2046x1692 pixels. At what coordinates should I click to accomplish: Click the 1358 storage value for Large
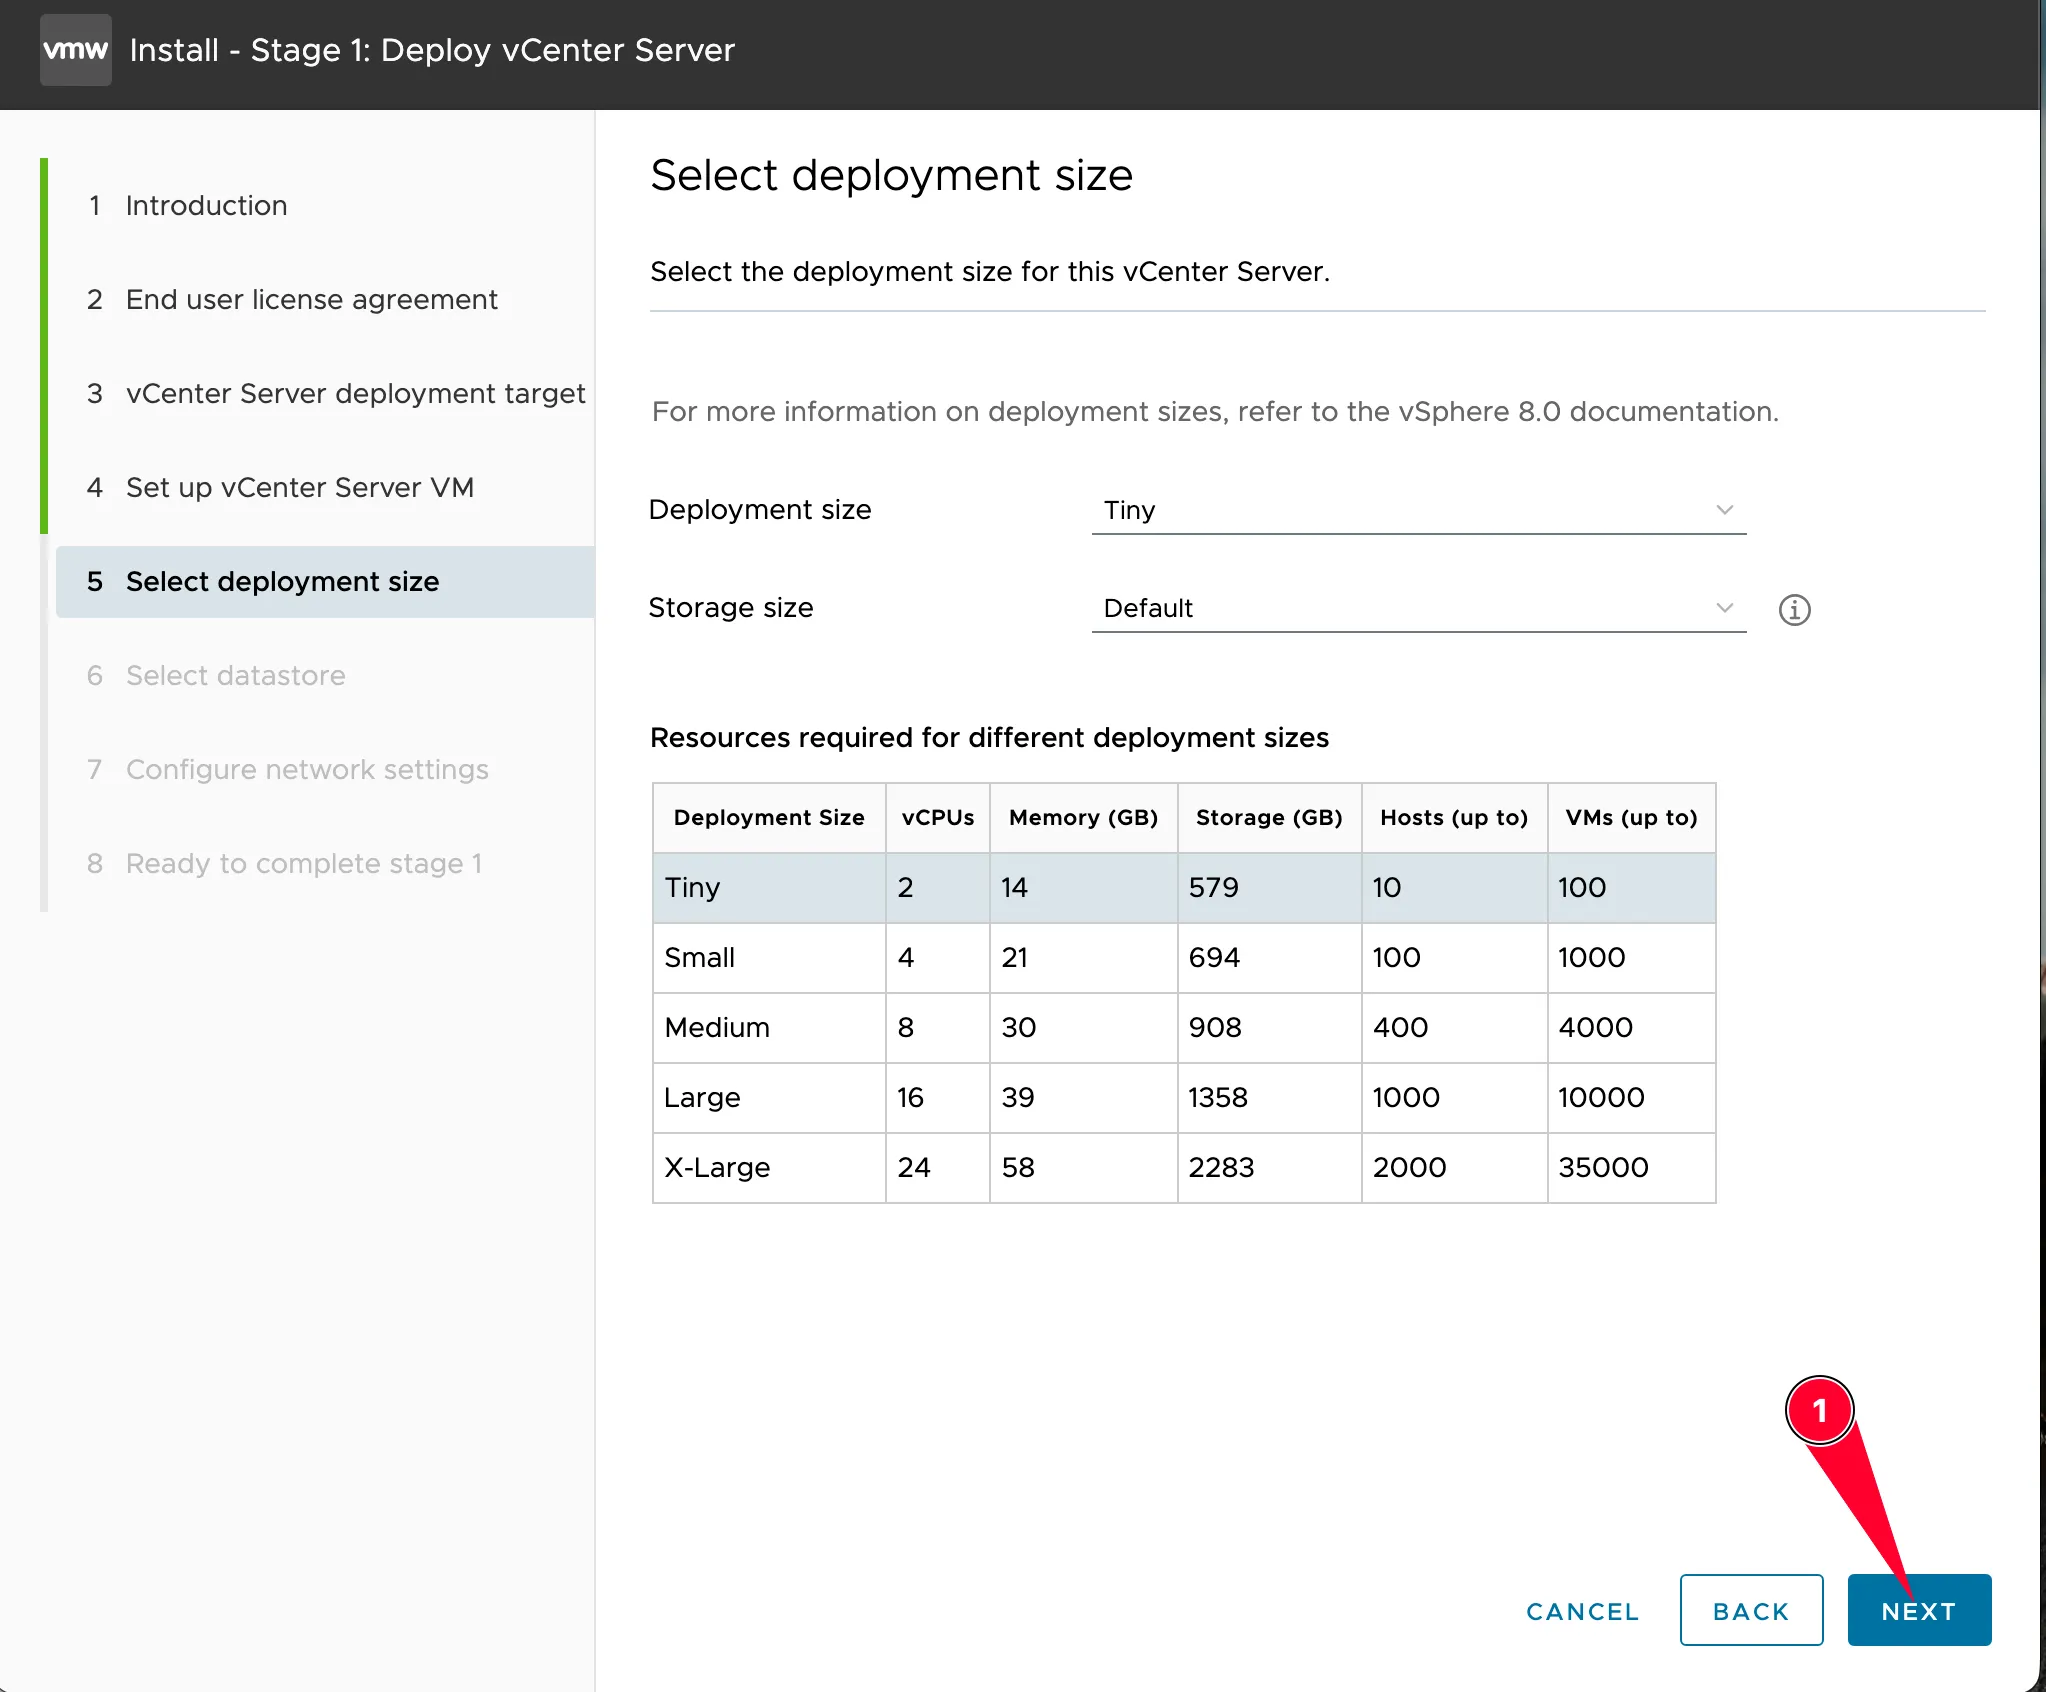[1269, 1098]
